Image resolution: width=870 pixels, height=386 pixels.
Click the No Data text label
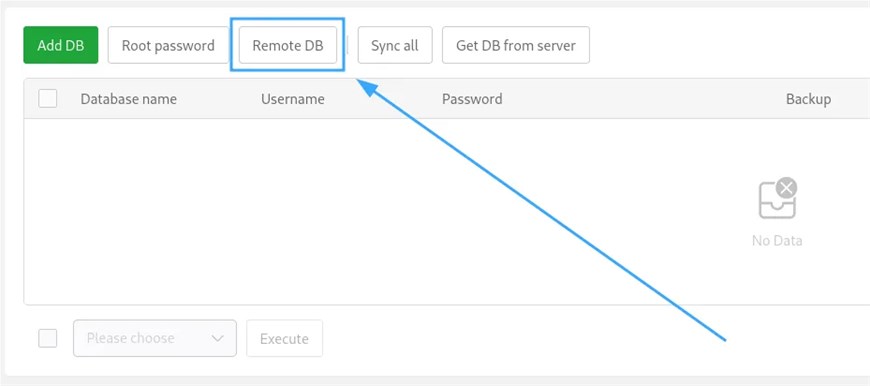coord(777,241)
